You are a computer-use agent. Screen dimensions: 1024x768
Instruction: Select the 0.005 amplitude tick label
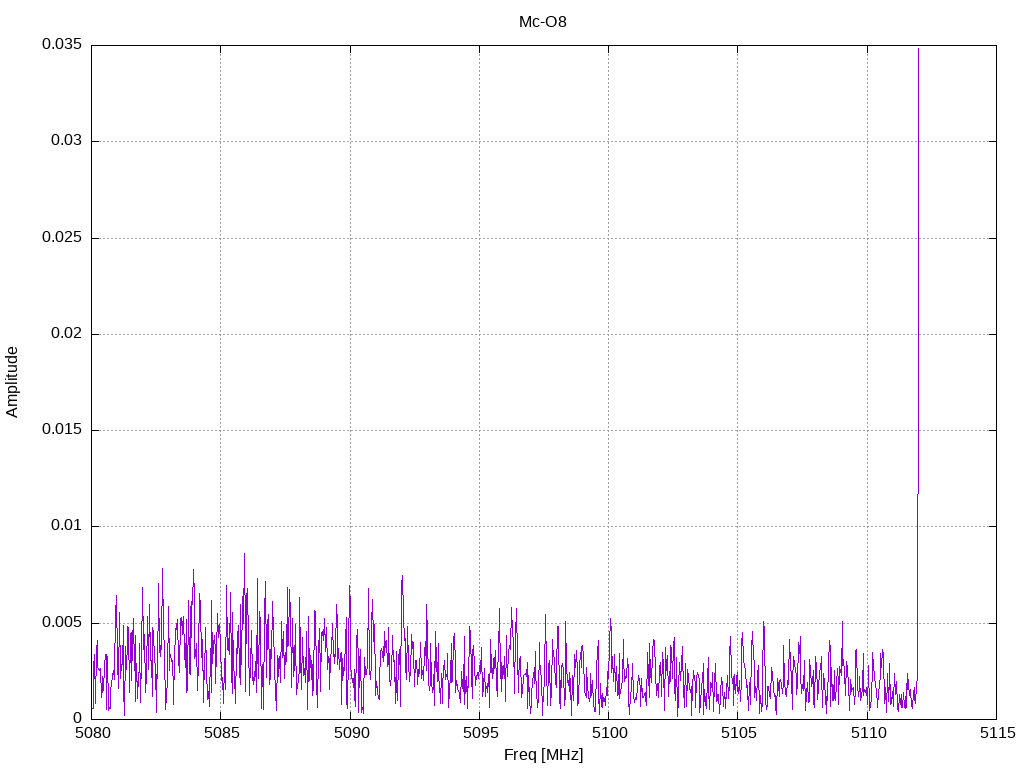[x=61, y=622]
